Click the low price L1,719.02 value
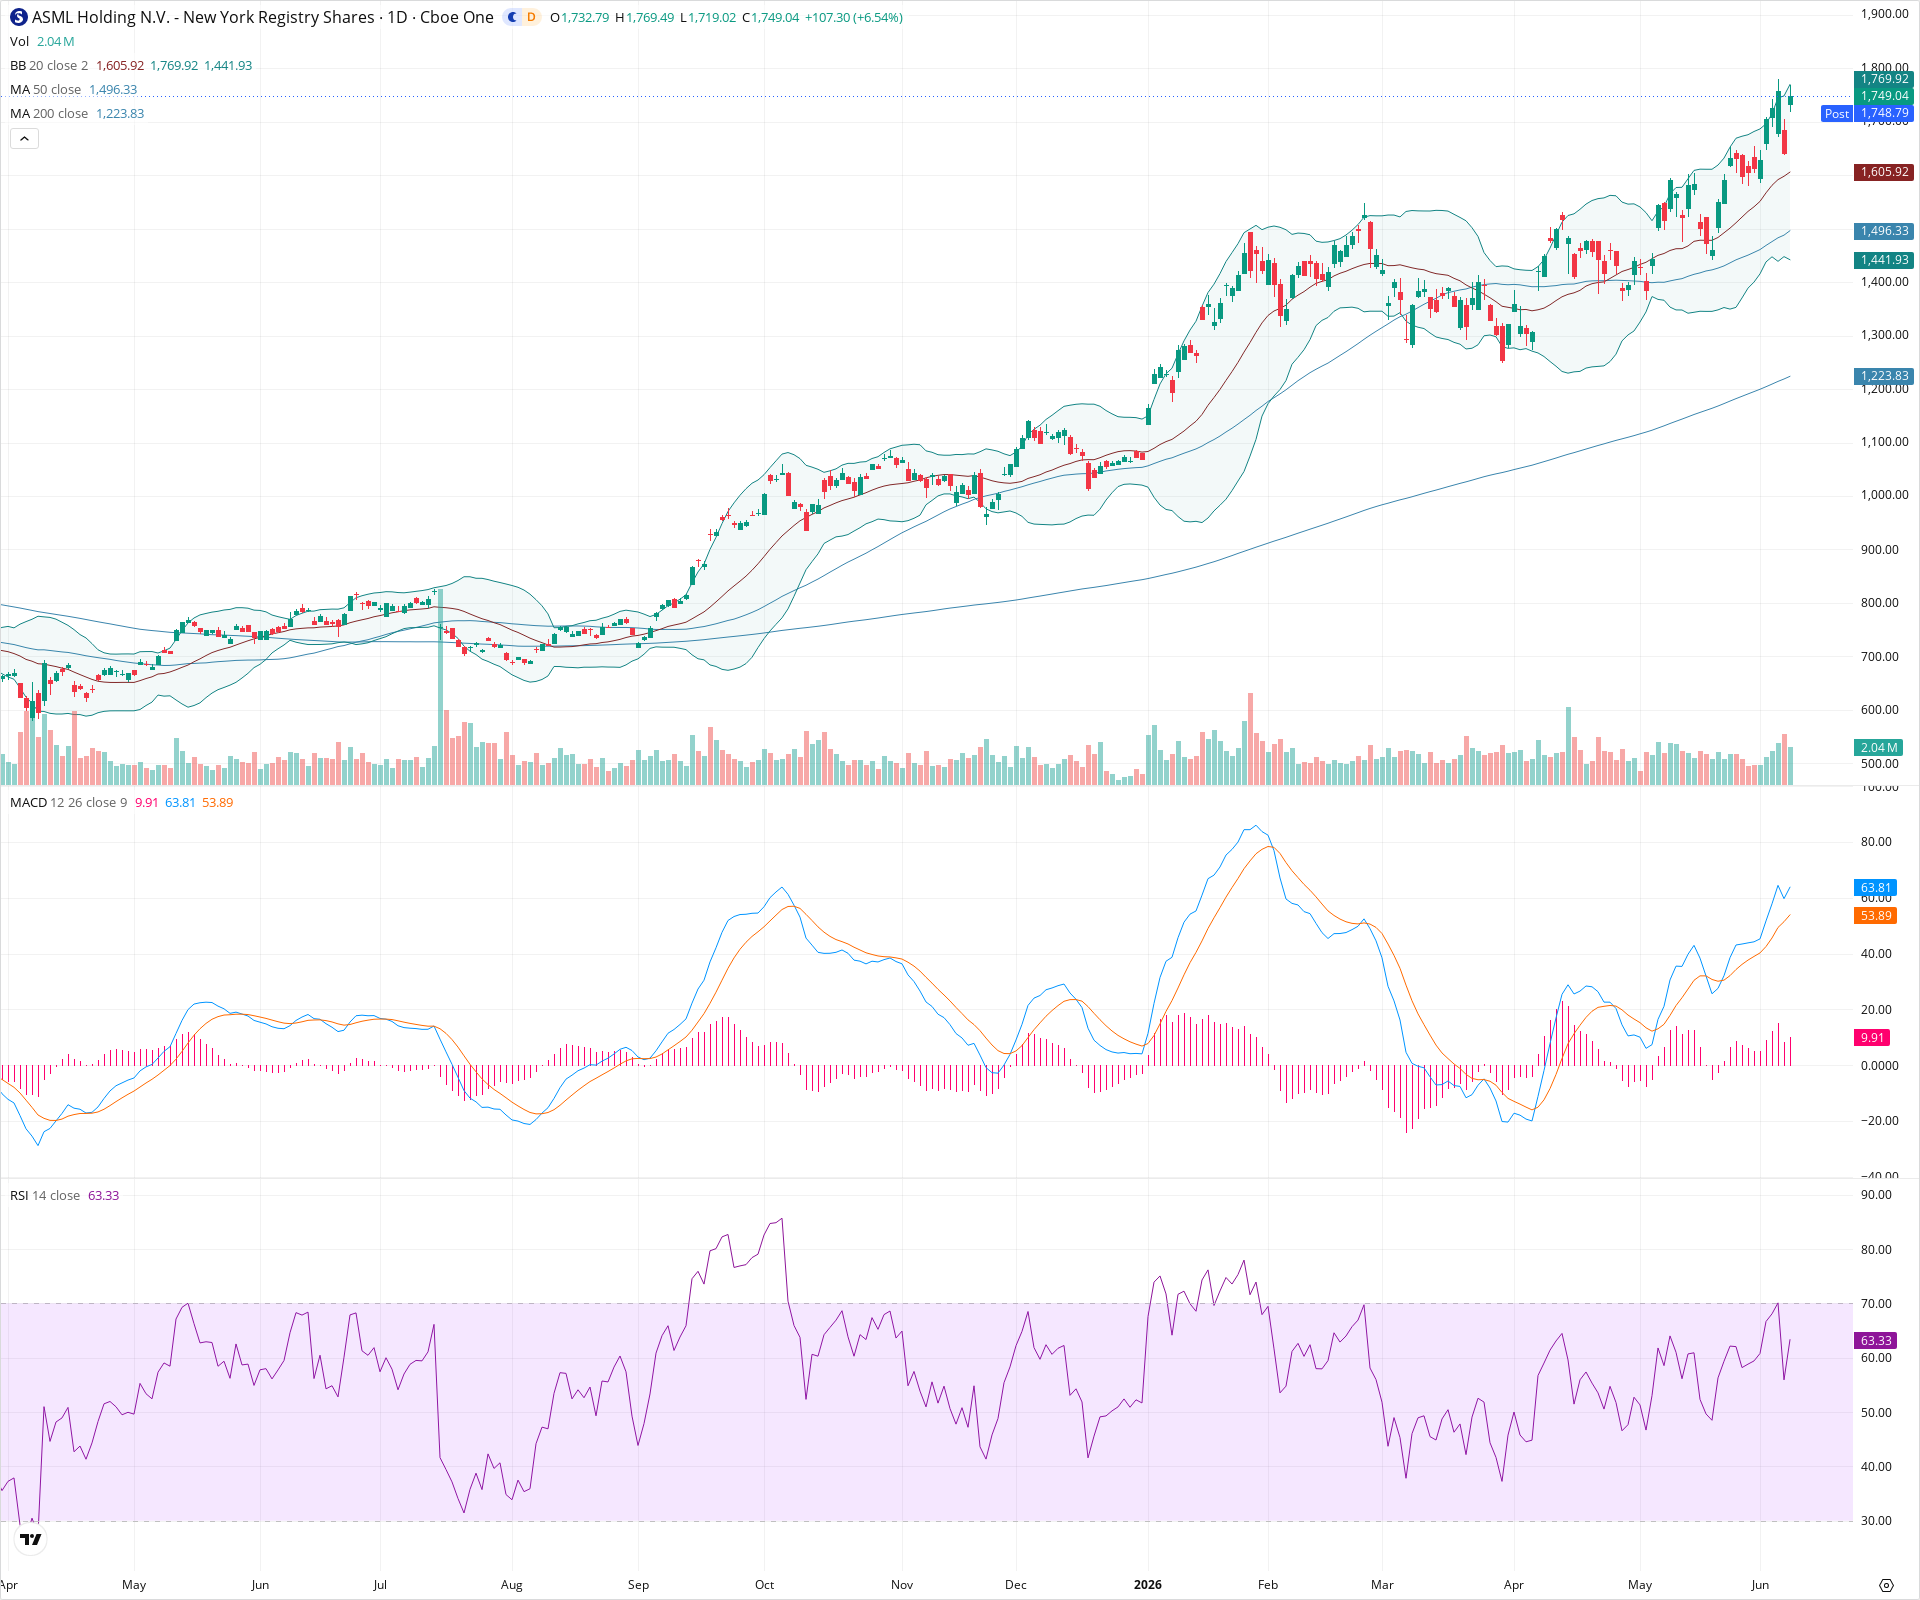Viewport: 1920px width, 1600px height. (708, 18)
